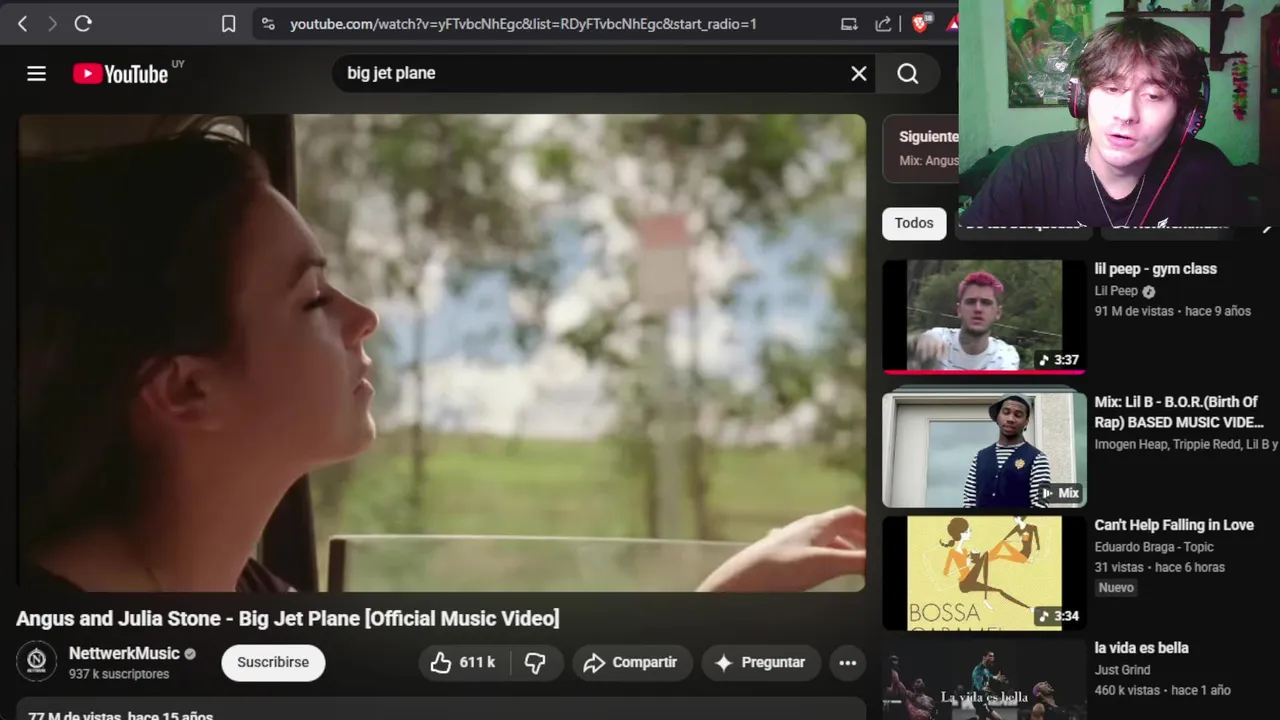Click 'Eduardo Braga - Topic' channel name
The image size is (1280, 720).
click(1154, 547)
